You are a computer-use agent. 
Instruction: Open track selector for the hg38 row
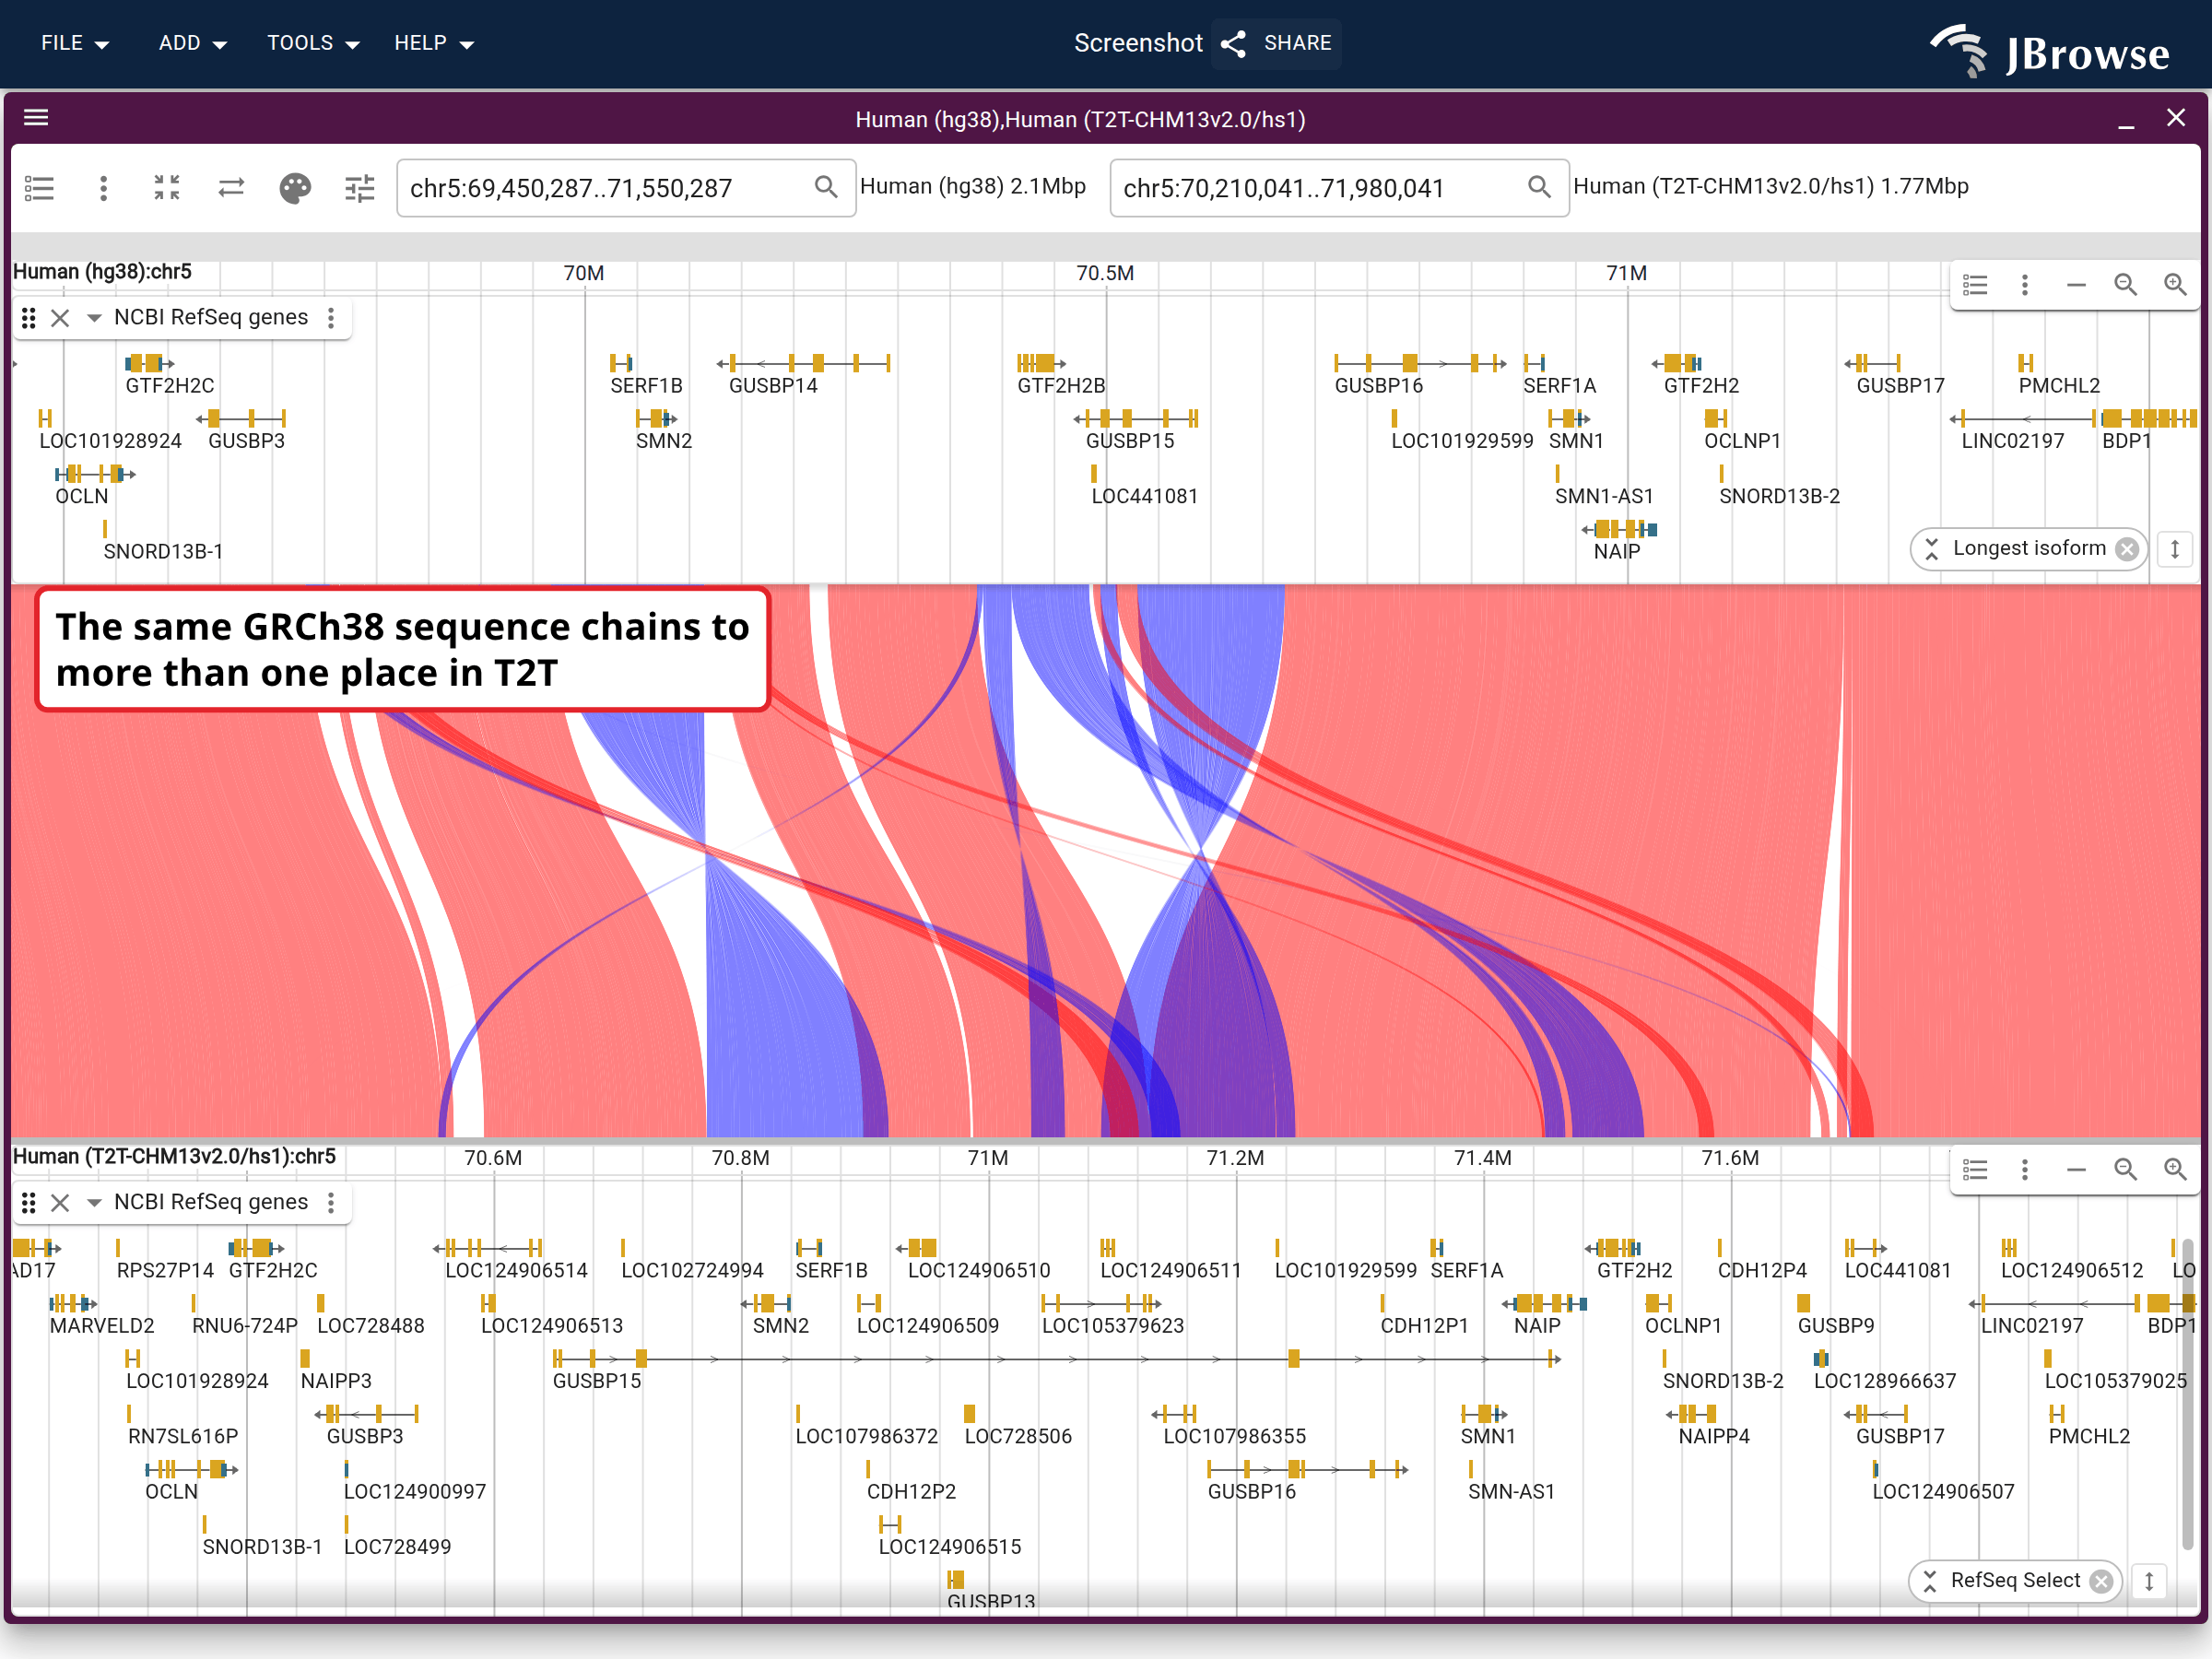tap(1975, 285)
